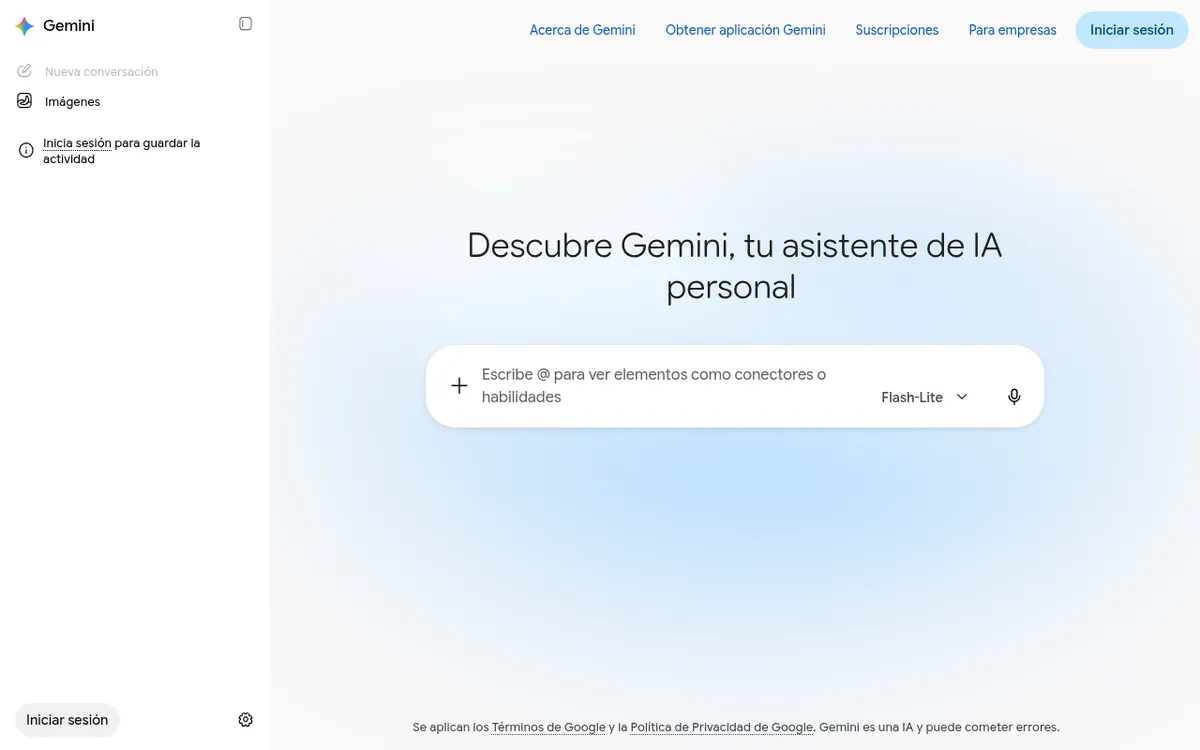This screenshot has height=750, width=1200.
Task: Click top-right Iniciar sesión button
Action: (1132, 30)
